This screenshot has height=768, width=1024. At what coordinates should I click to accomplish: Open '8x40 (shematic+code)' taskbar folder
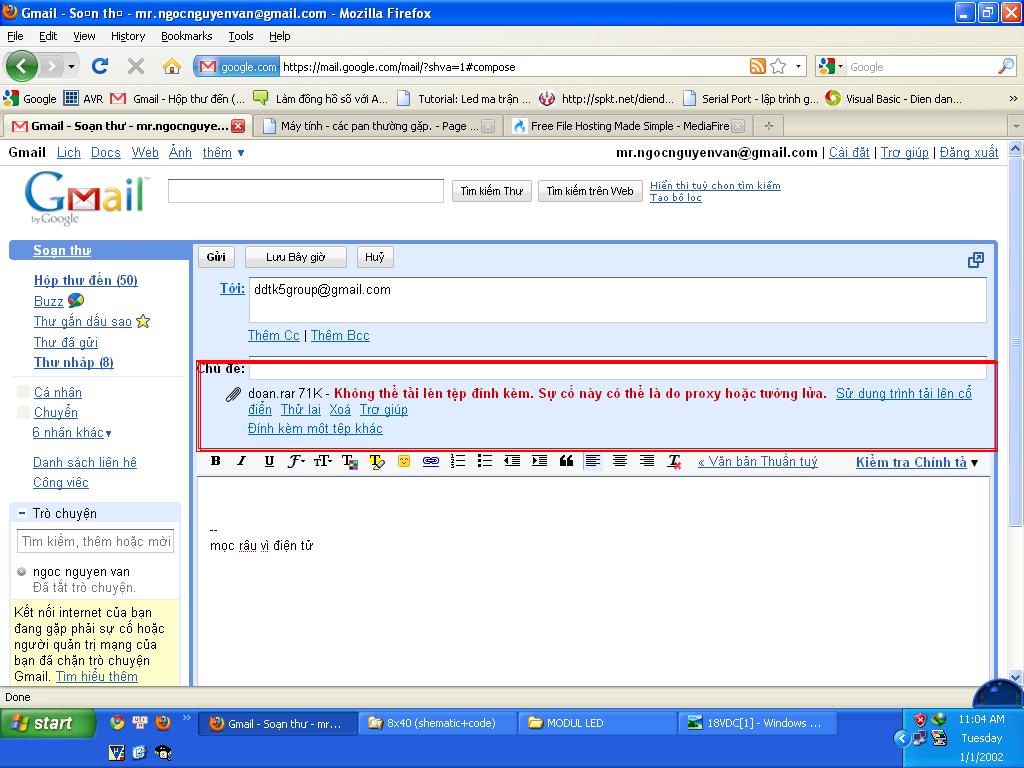coord(437,723)
